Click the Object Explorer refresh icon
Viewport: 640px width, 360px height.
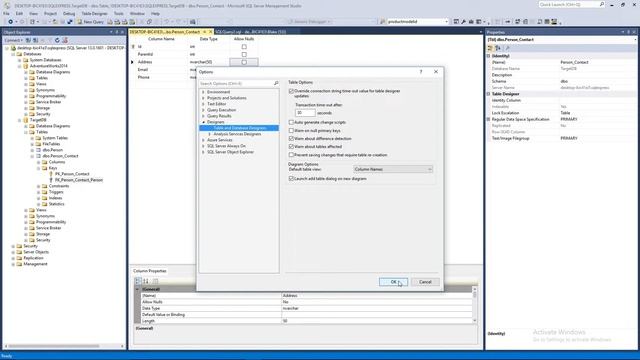click(57, 40)
